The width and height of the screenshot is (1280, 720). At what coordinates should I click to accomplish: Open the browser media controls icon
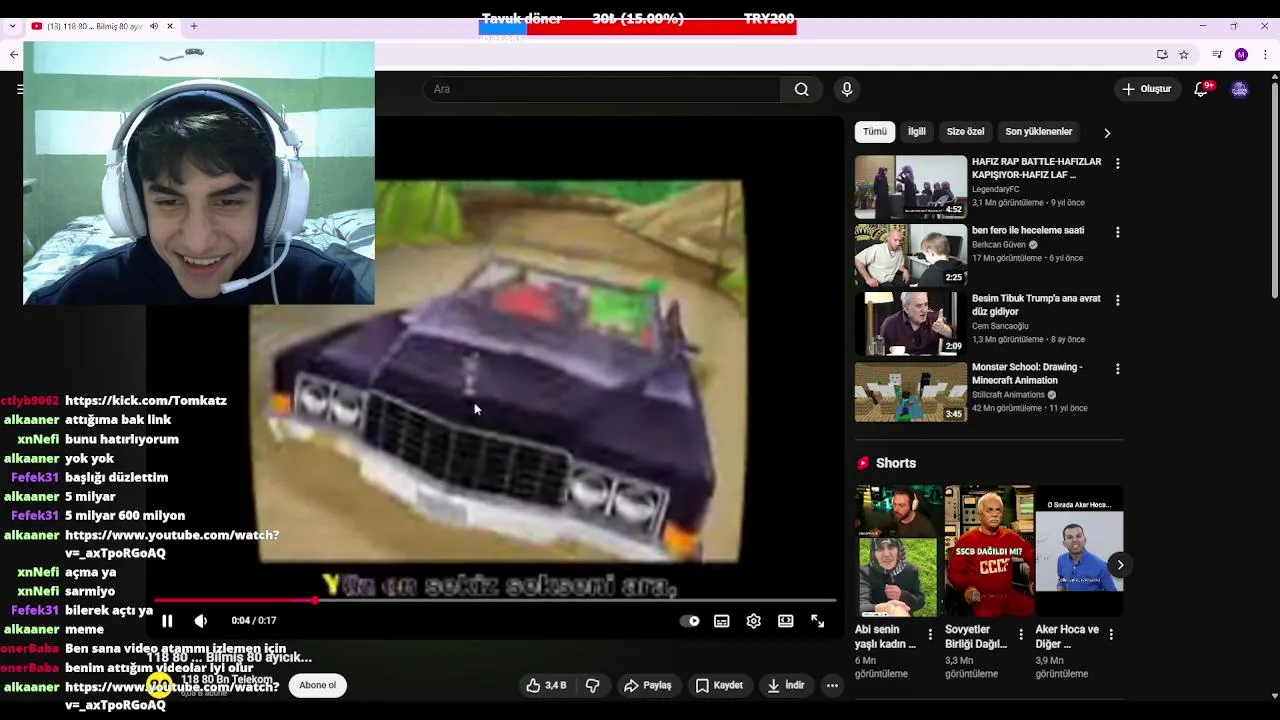point(1217,55)
